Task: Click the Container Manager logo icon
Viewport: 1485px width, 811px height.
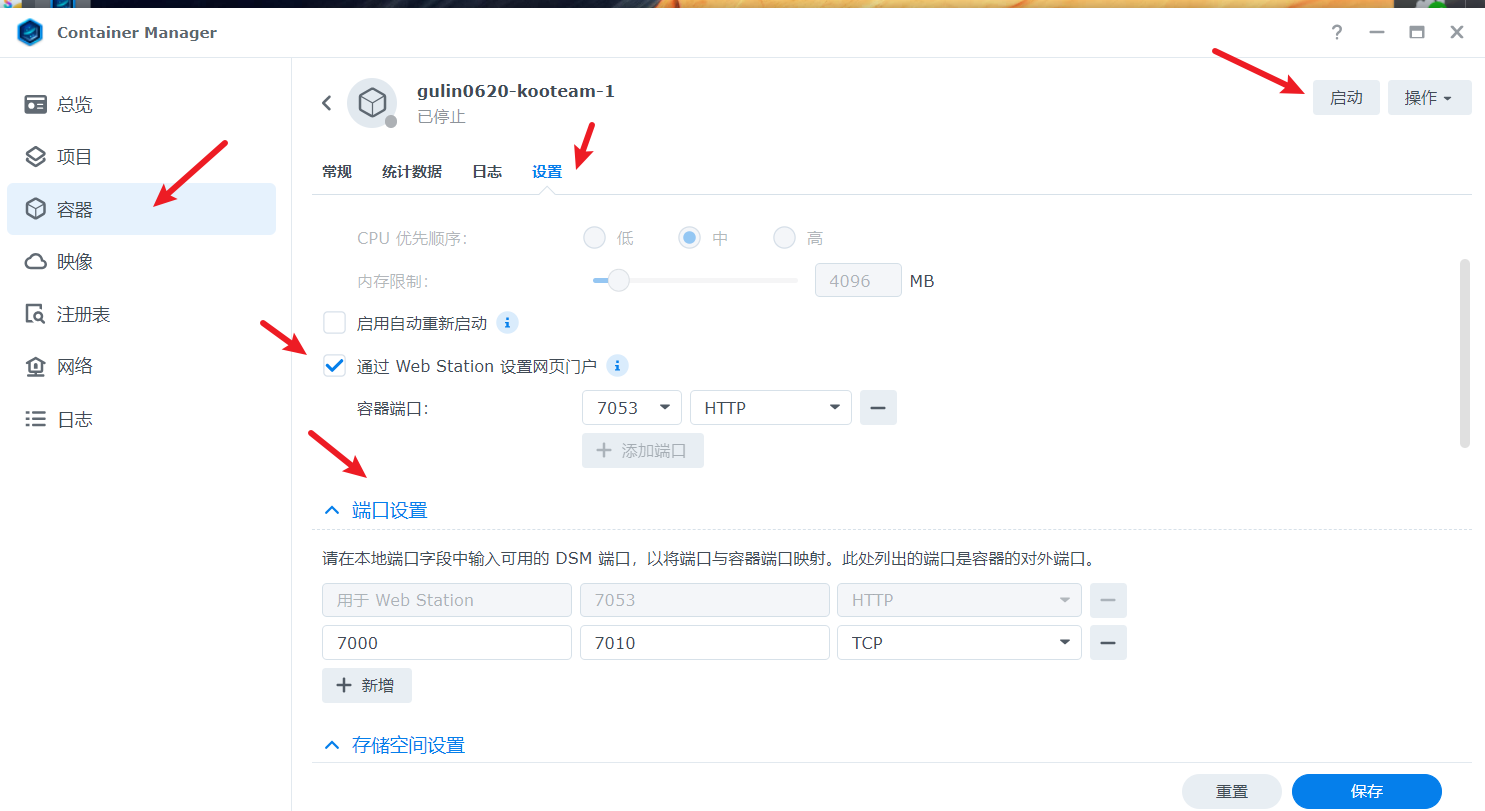Action: [30, 31]
